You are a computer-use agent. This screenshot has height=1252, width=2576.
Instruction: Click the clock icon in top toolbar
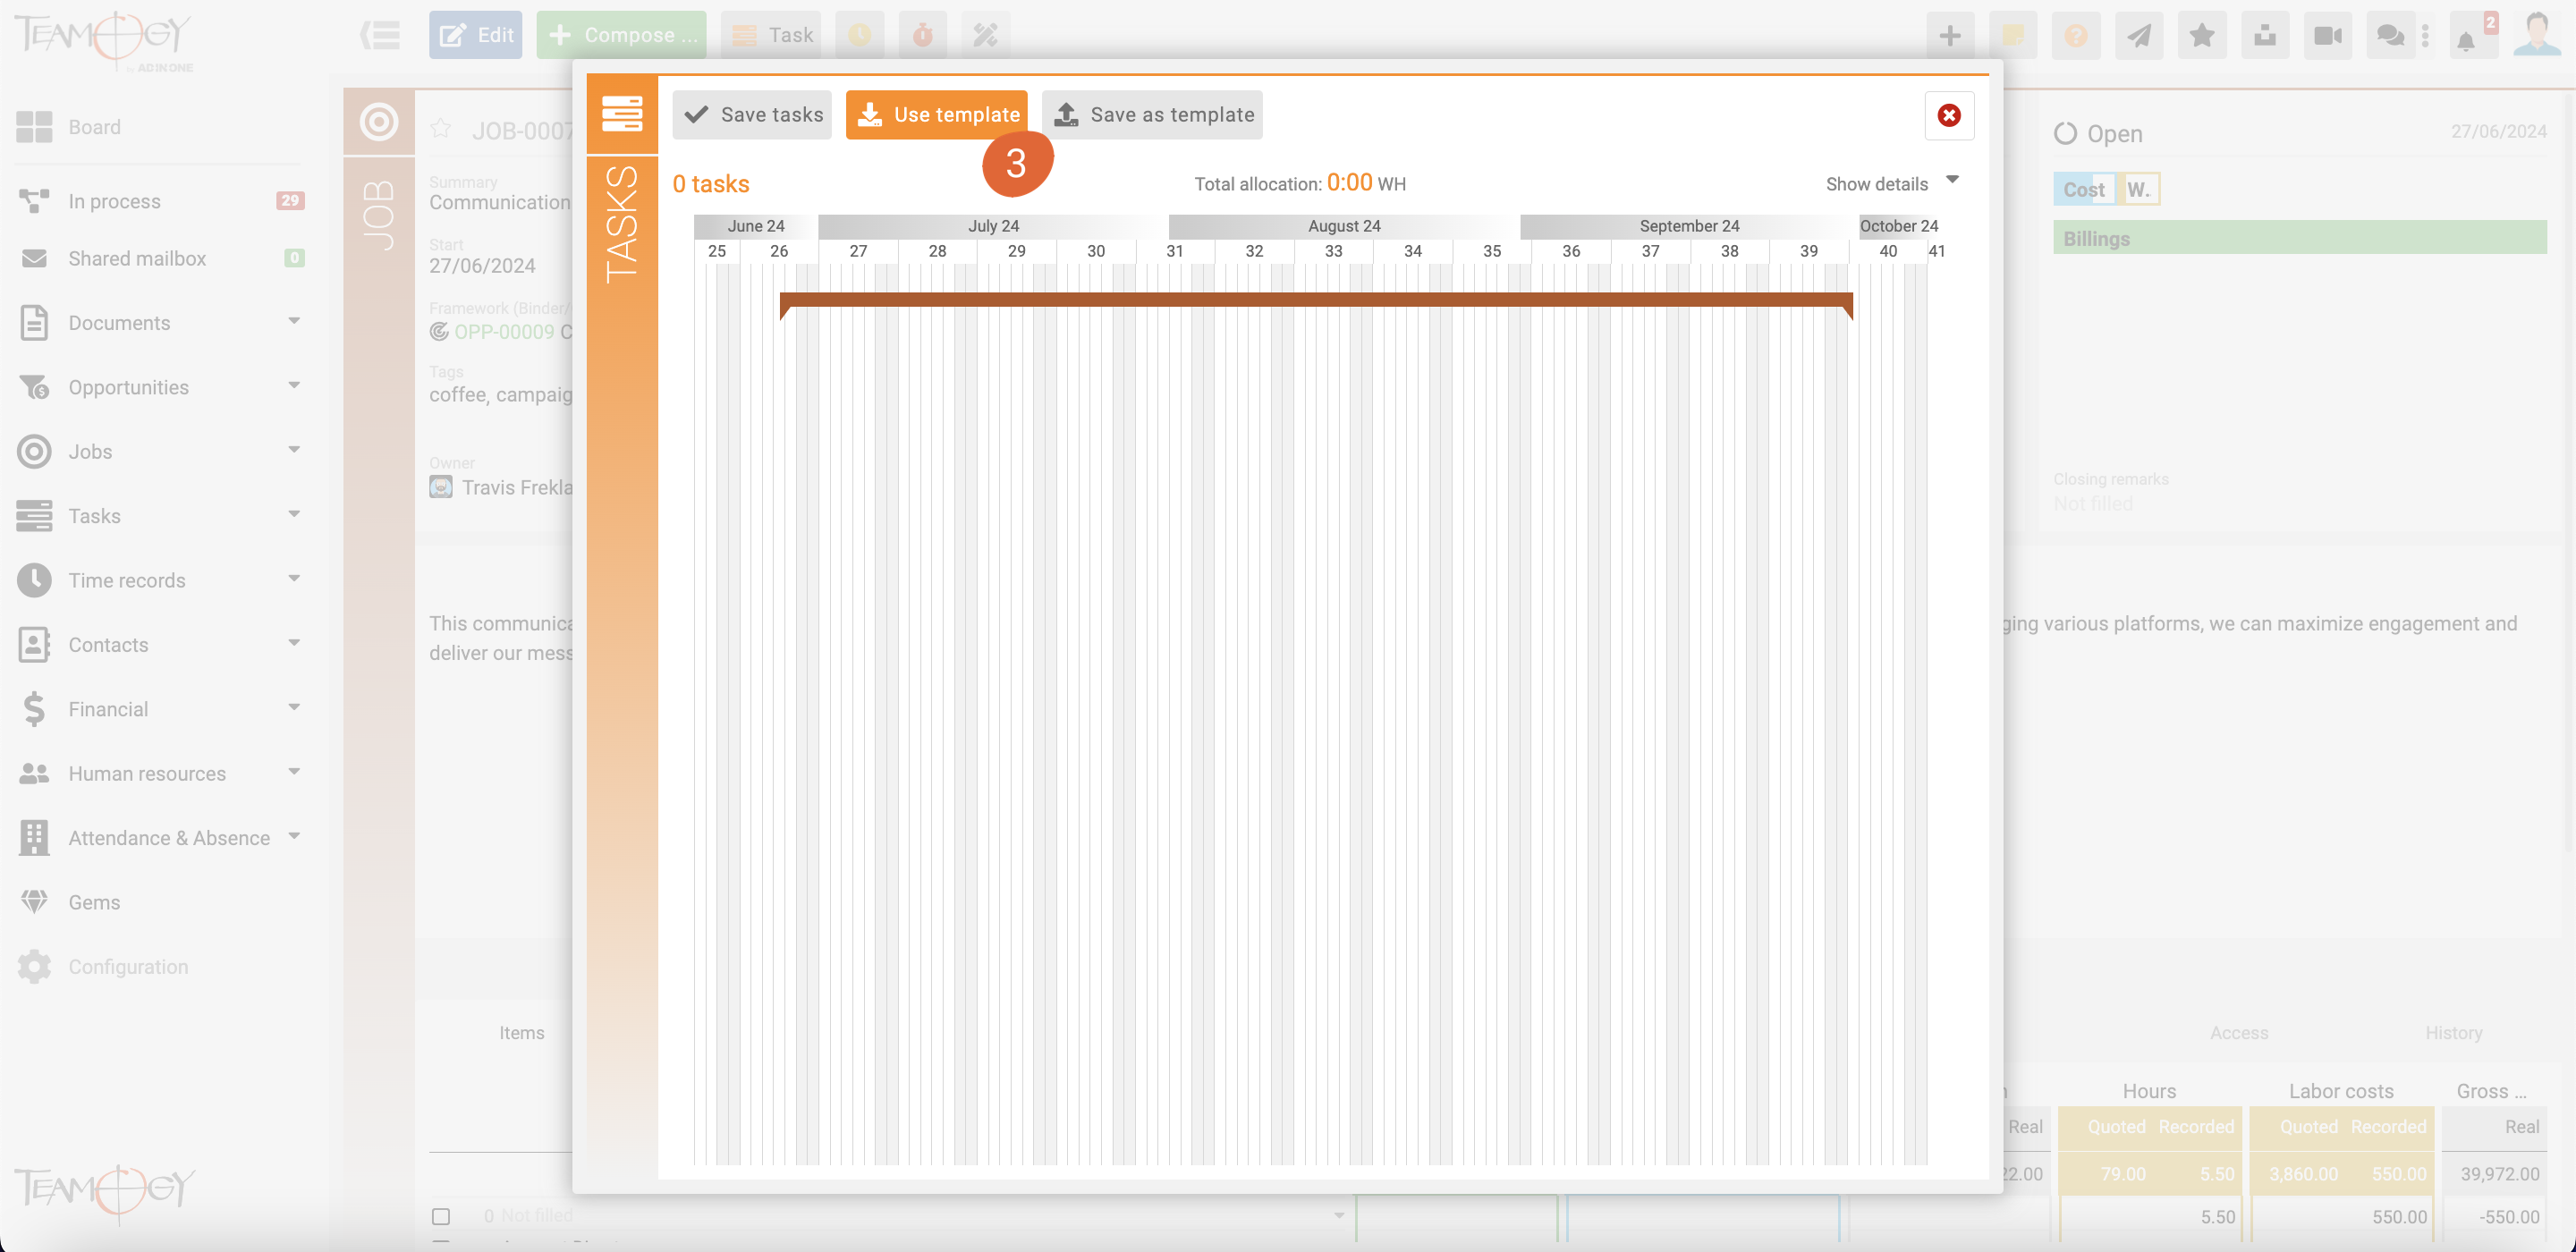click(859, 35)
